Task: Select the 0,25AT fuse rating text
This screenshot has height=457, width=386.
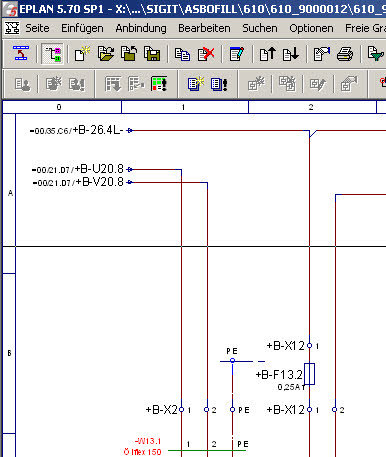Action: pyautogui.click(x=292, y=387)
